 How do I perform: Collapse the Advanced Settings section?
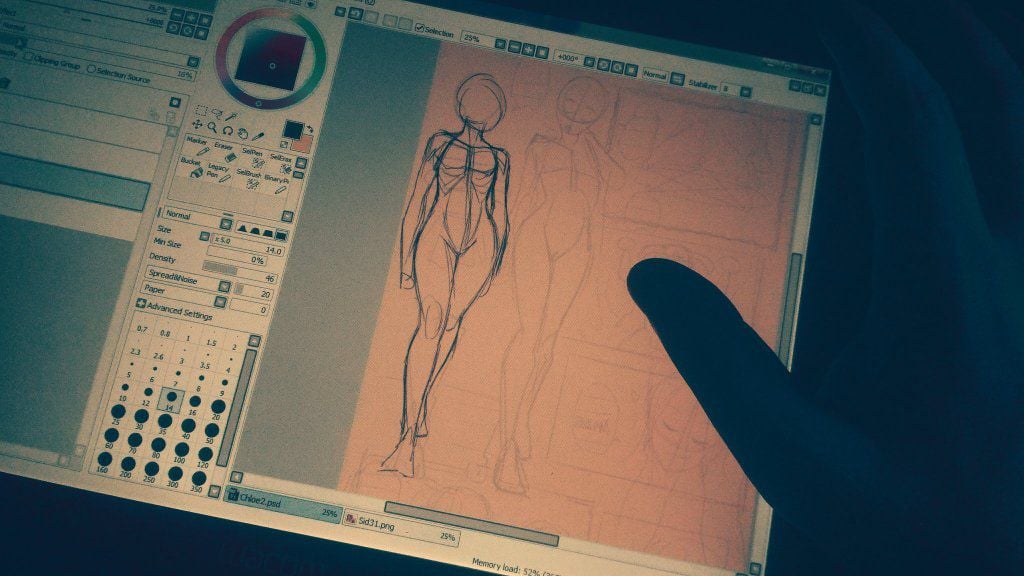141,303
